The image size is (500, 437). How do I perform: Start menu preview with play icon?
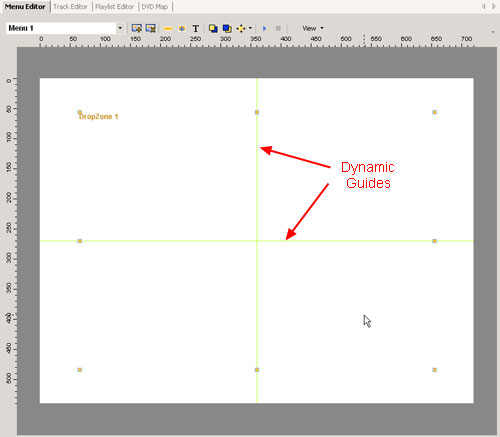click(x=265, y=28)
